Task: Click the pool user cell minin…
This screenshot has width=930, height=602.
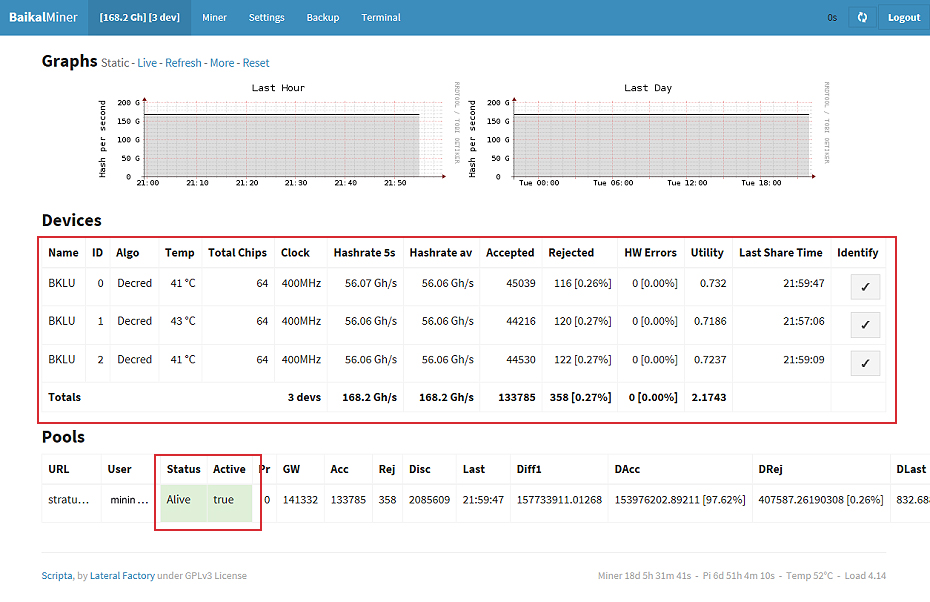Action: point(129,500)
